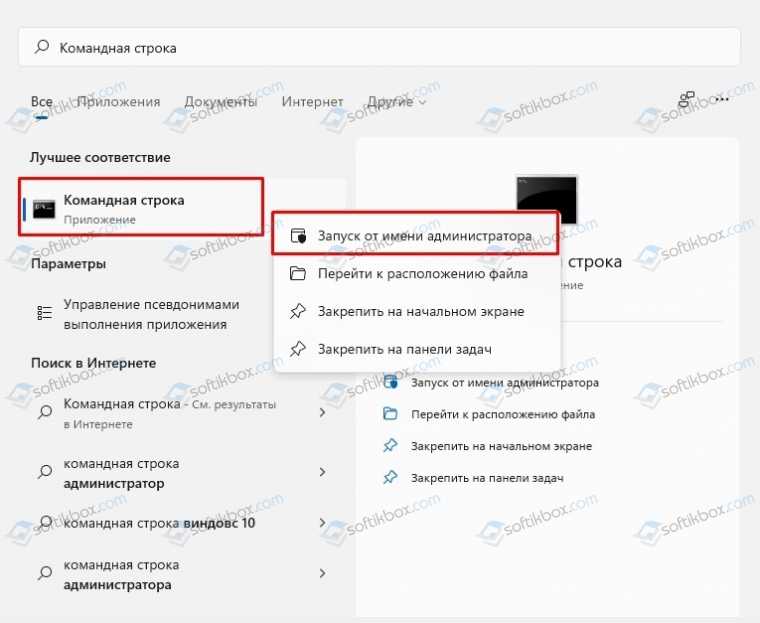Screen dimensions: 760x623
Task: Click the folder icon in context menu
Action: coord(298,273)
